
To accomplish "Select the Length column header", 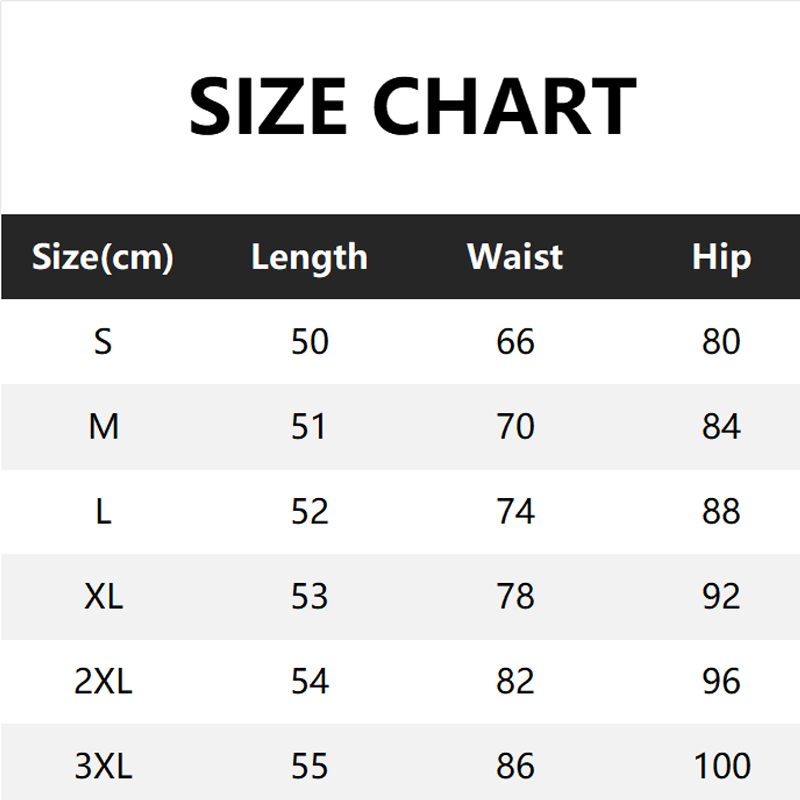I will click(x=309, y=257).
